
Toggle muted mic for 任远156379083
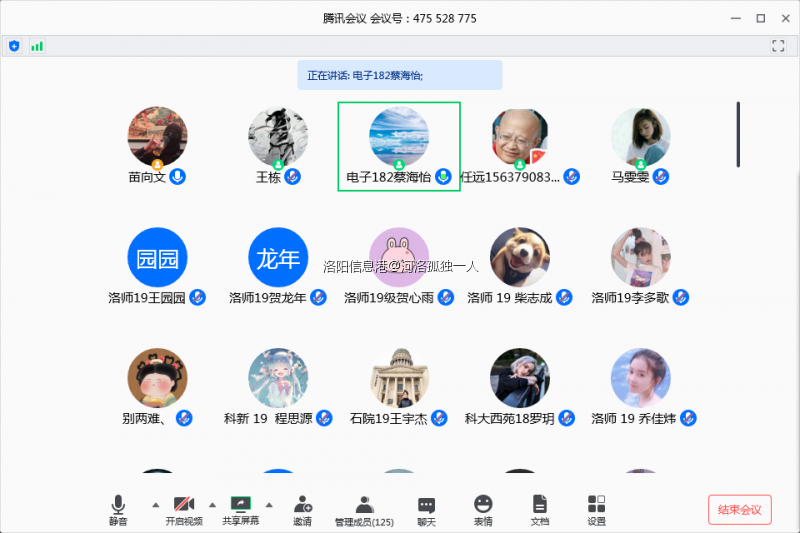click(x=571, y=177)
